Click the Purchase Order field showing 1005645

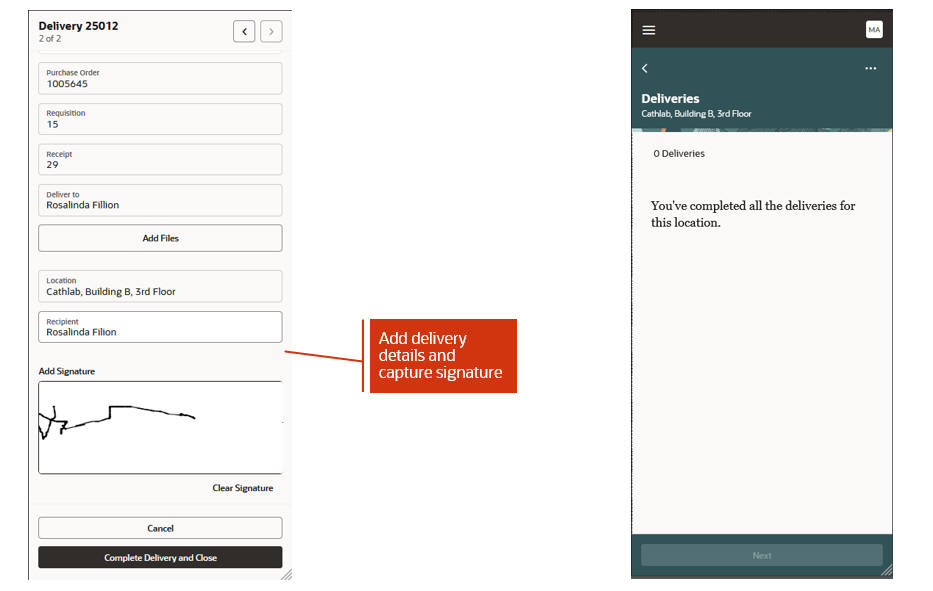tap(160, 78)
